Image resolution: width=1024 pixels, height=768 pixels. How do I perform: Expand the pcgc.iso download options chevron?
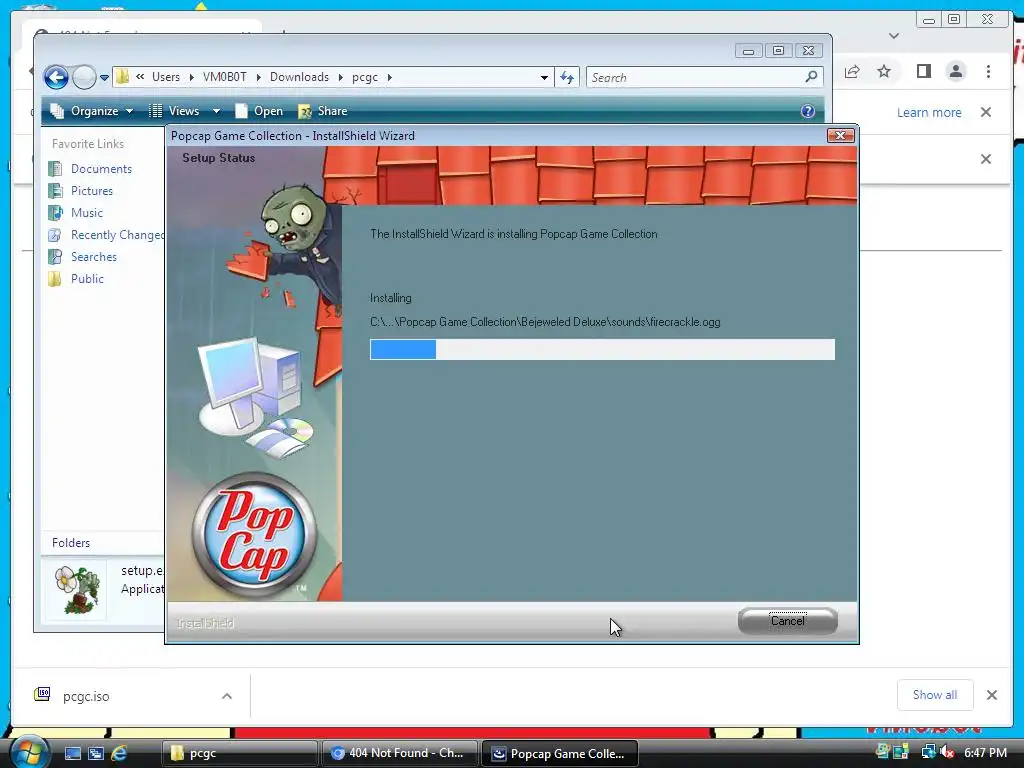point(227,696)
